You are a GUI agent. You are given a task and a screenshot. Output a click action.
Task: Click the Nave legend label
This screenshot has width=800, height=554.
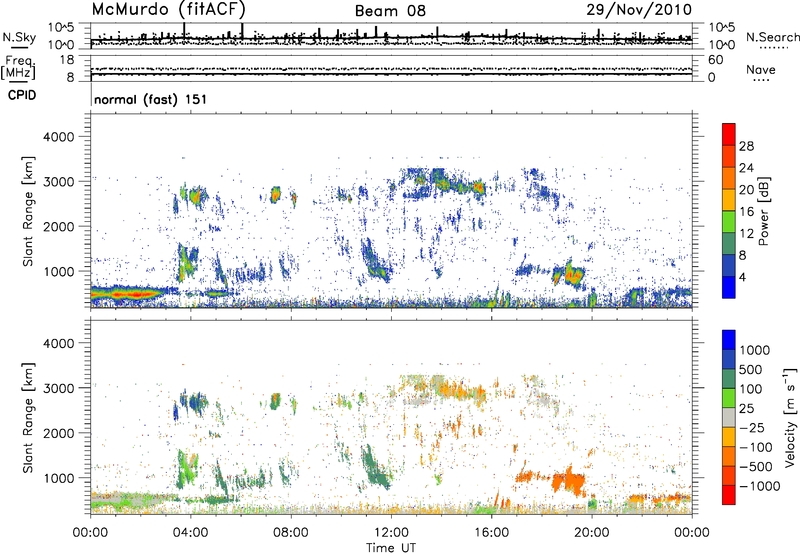(760, 70)
